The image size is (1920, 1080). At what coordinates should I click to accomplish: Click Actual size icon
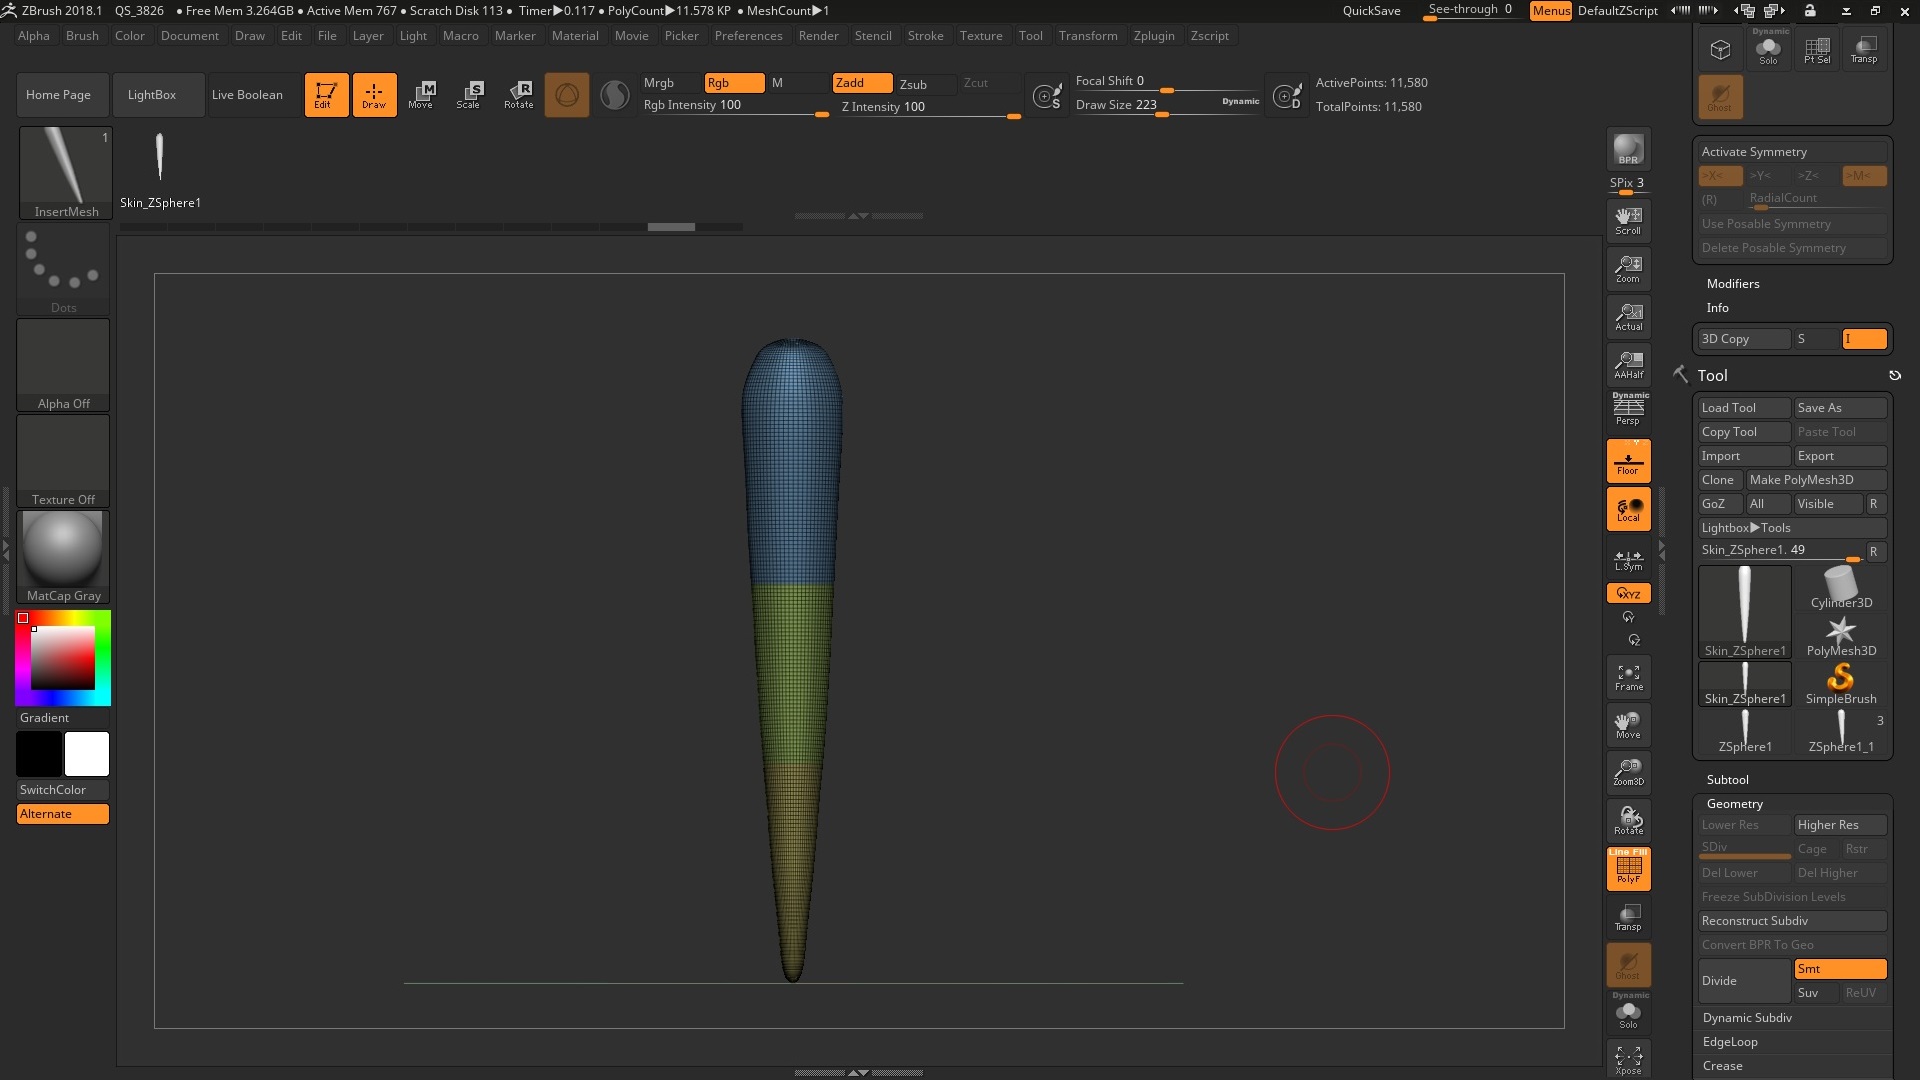tap(1628, 316)
